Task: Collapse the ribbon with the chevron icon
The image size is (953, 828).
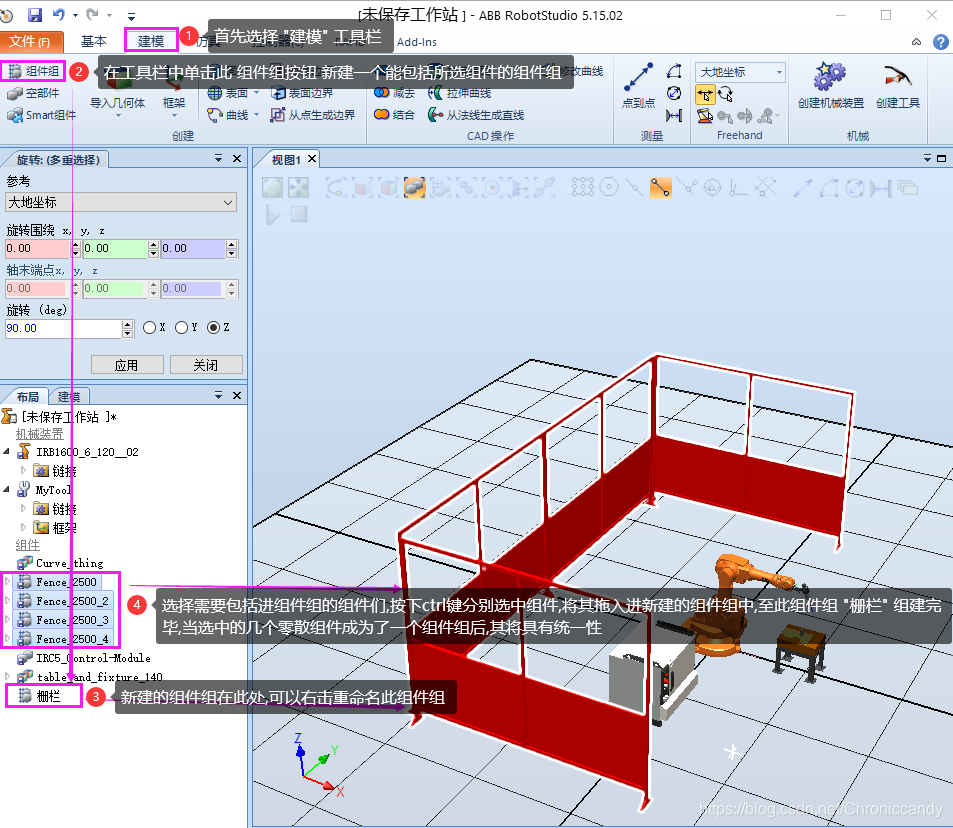Action: (x=917, y=42)
